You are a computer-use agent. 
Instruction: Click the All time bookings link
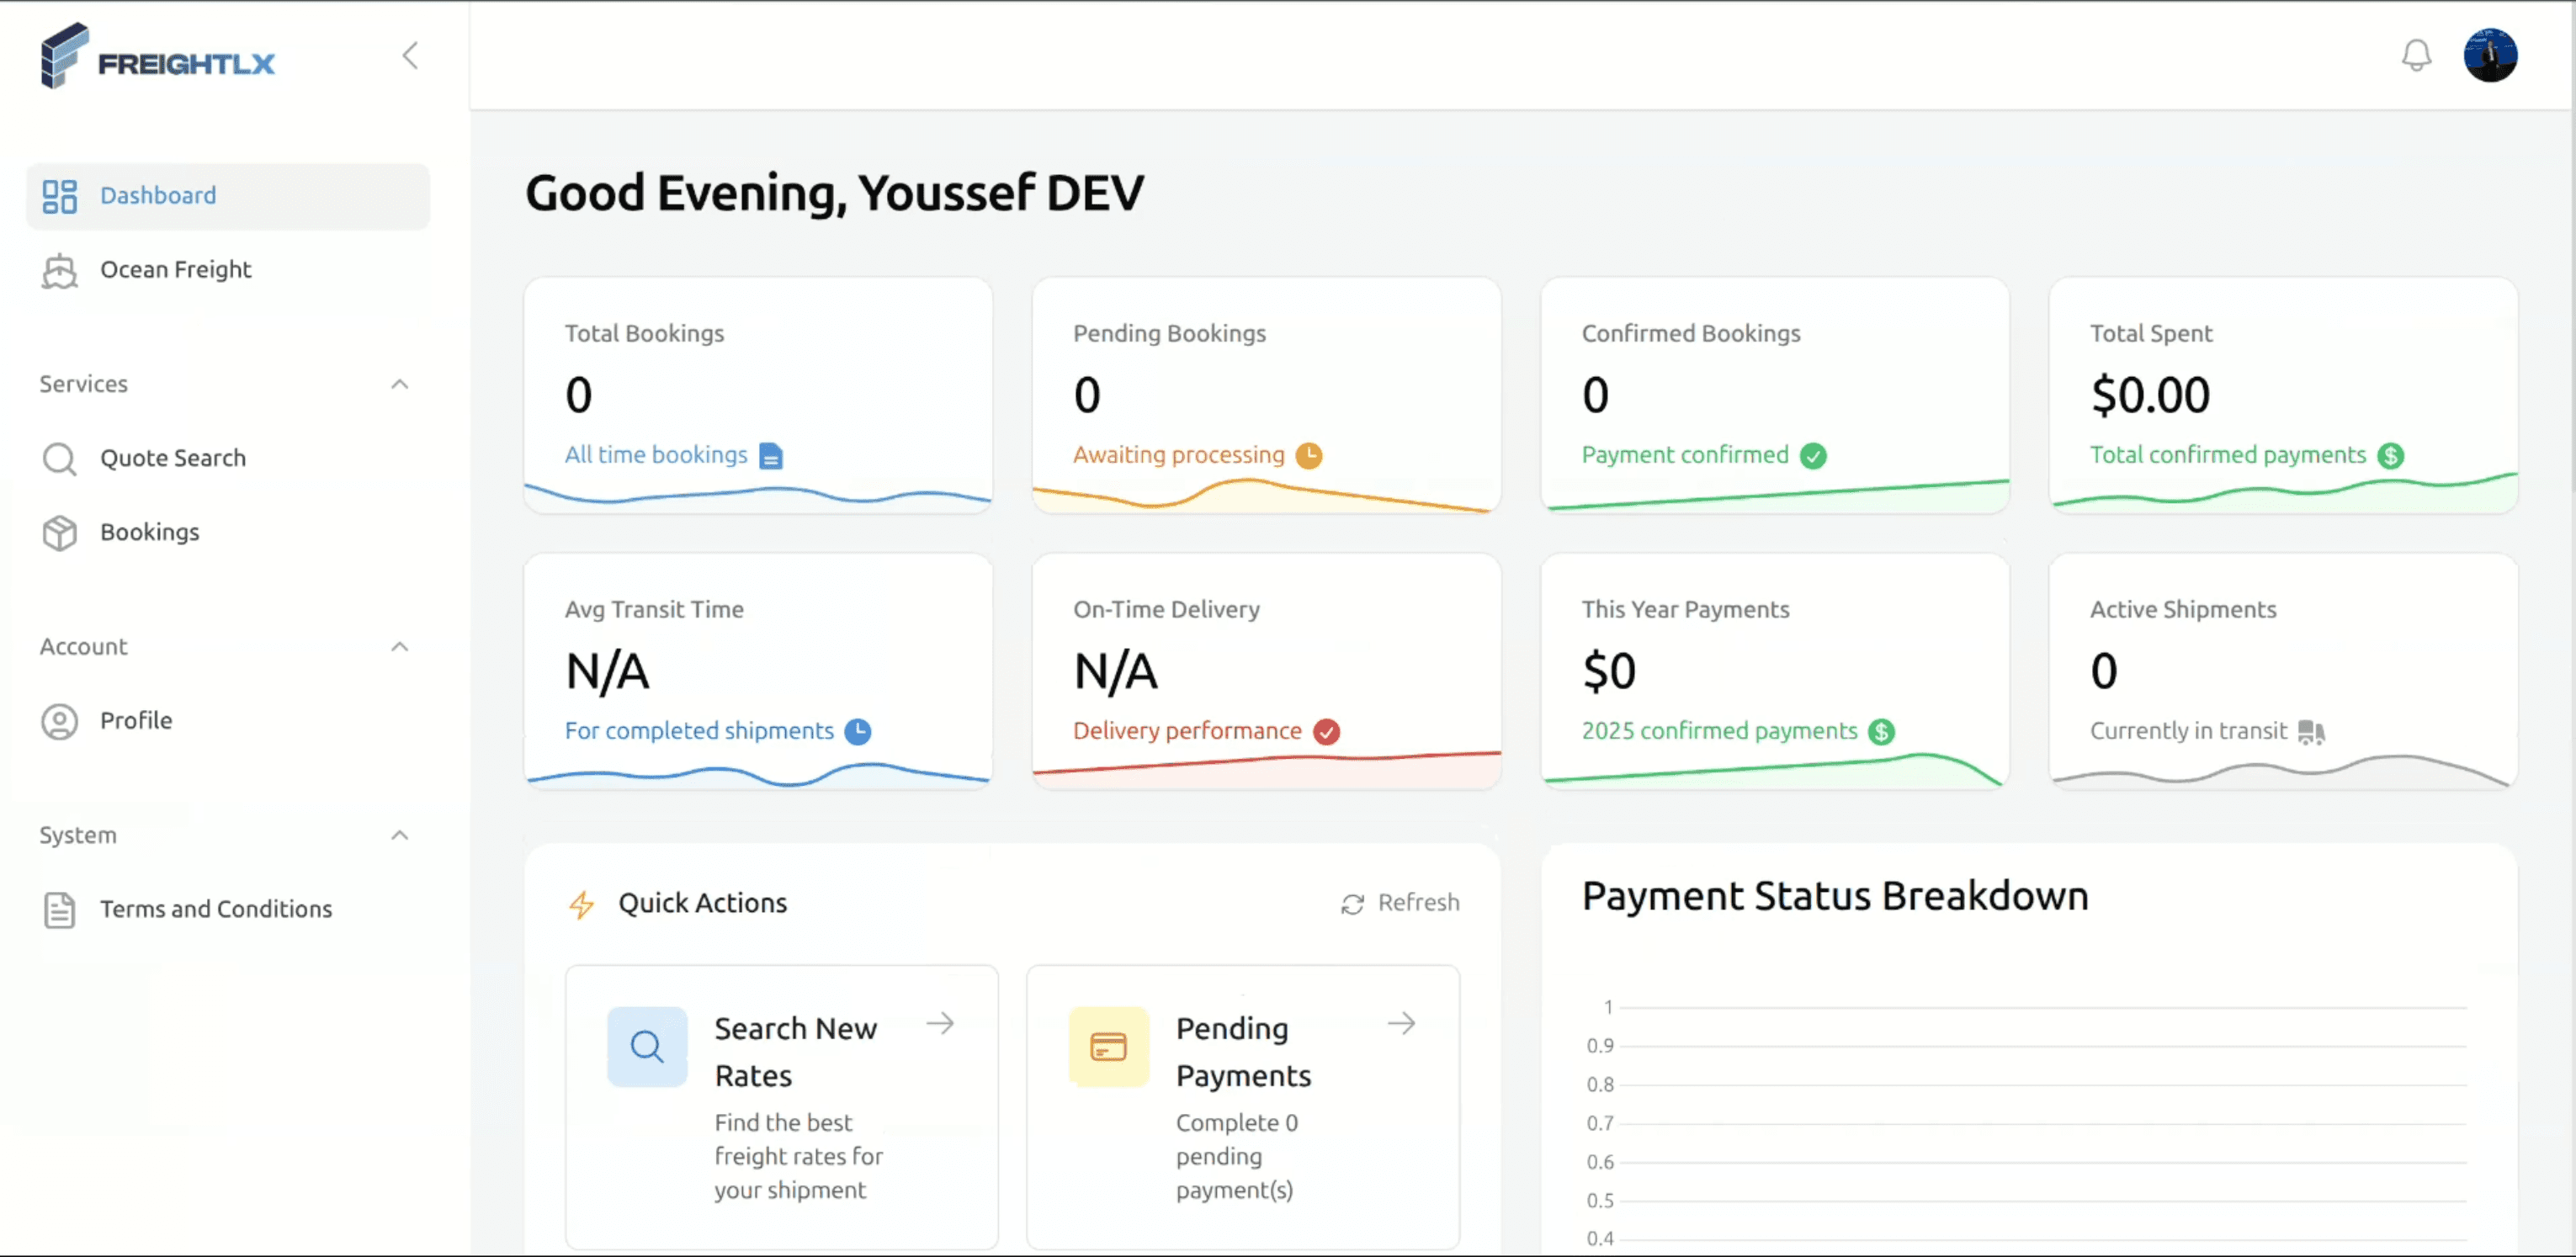pyautogui.click(x=656, y=455)
